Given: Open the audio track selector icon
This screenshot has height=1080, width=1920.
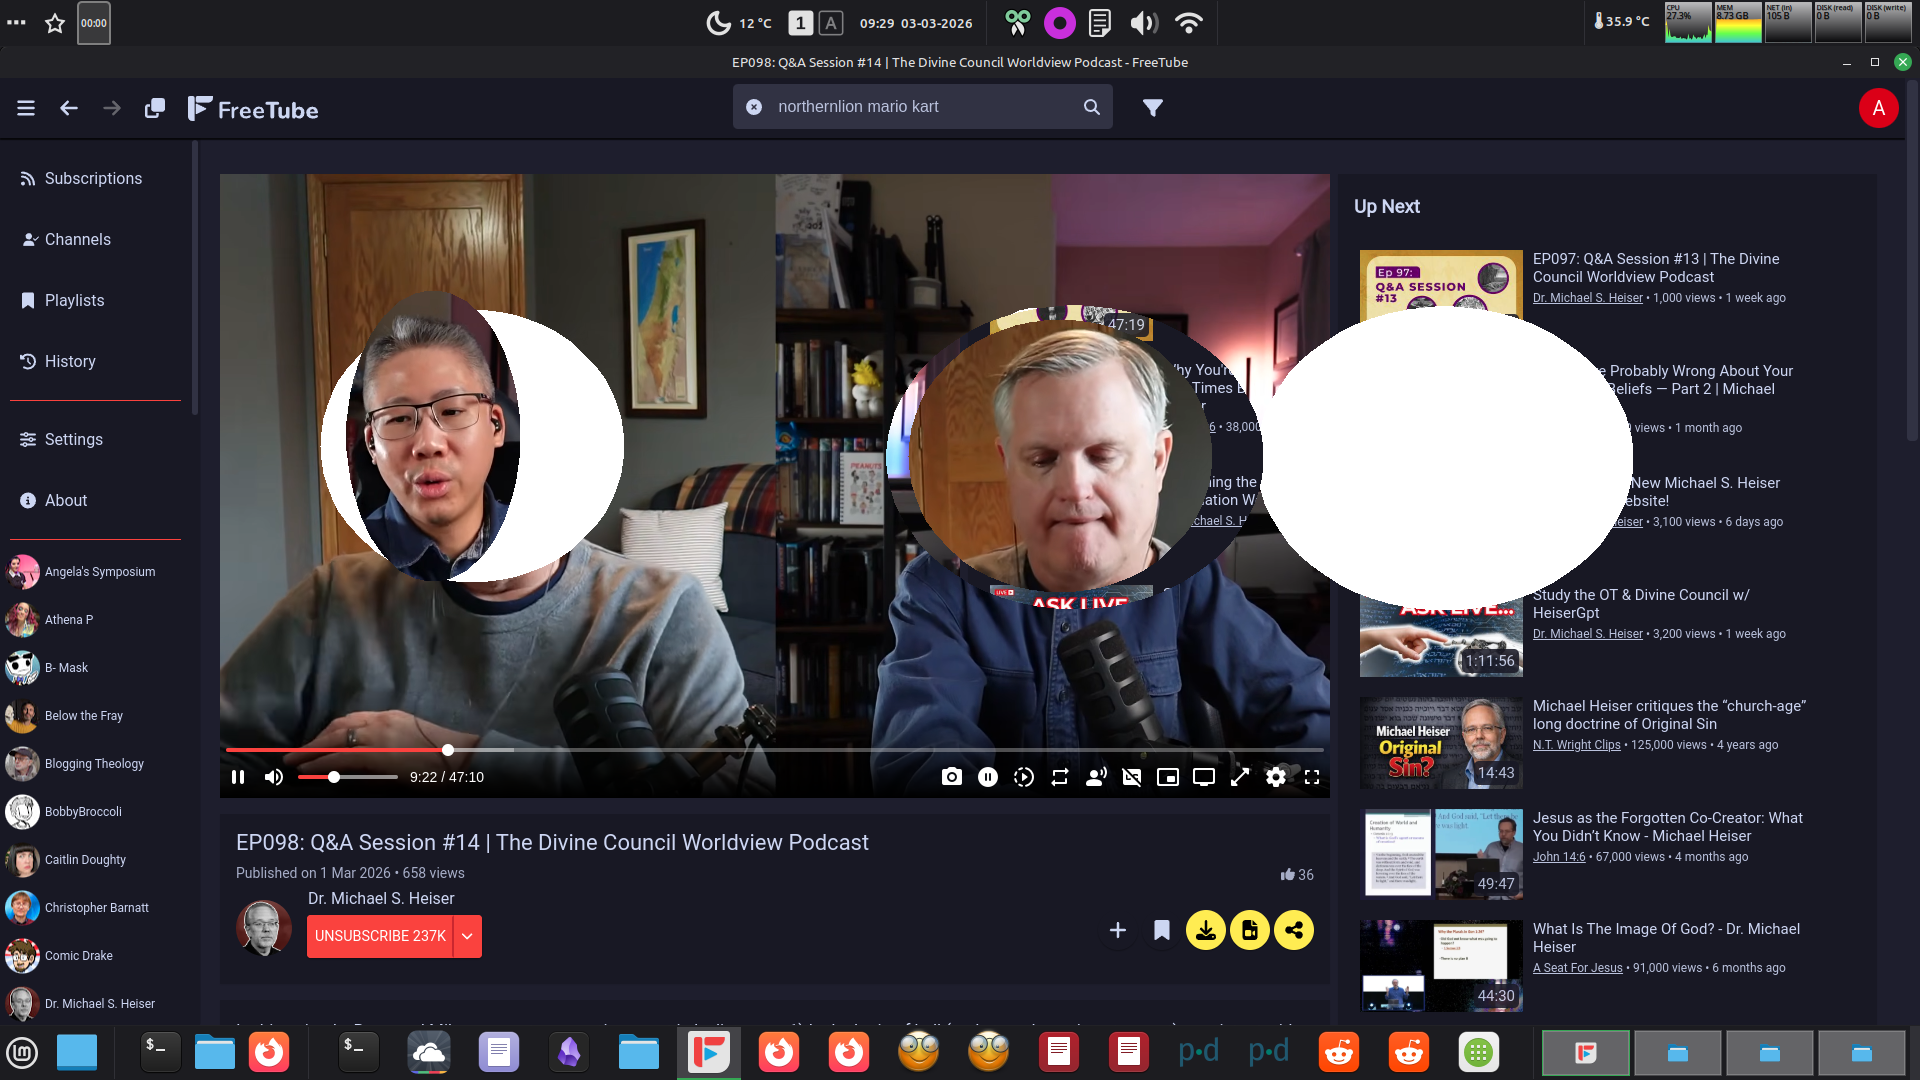Looking at the screenshot, I should tap(1096, 777).
